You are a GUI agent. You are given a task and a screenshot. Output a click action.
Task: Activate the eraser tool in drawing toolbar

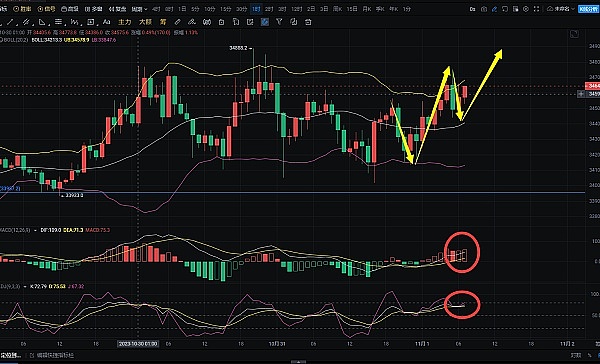coord(178,22)
